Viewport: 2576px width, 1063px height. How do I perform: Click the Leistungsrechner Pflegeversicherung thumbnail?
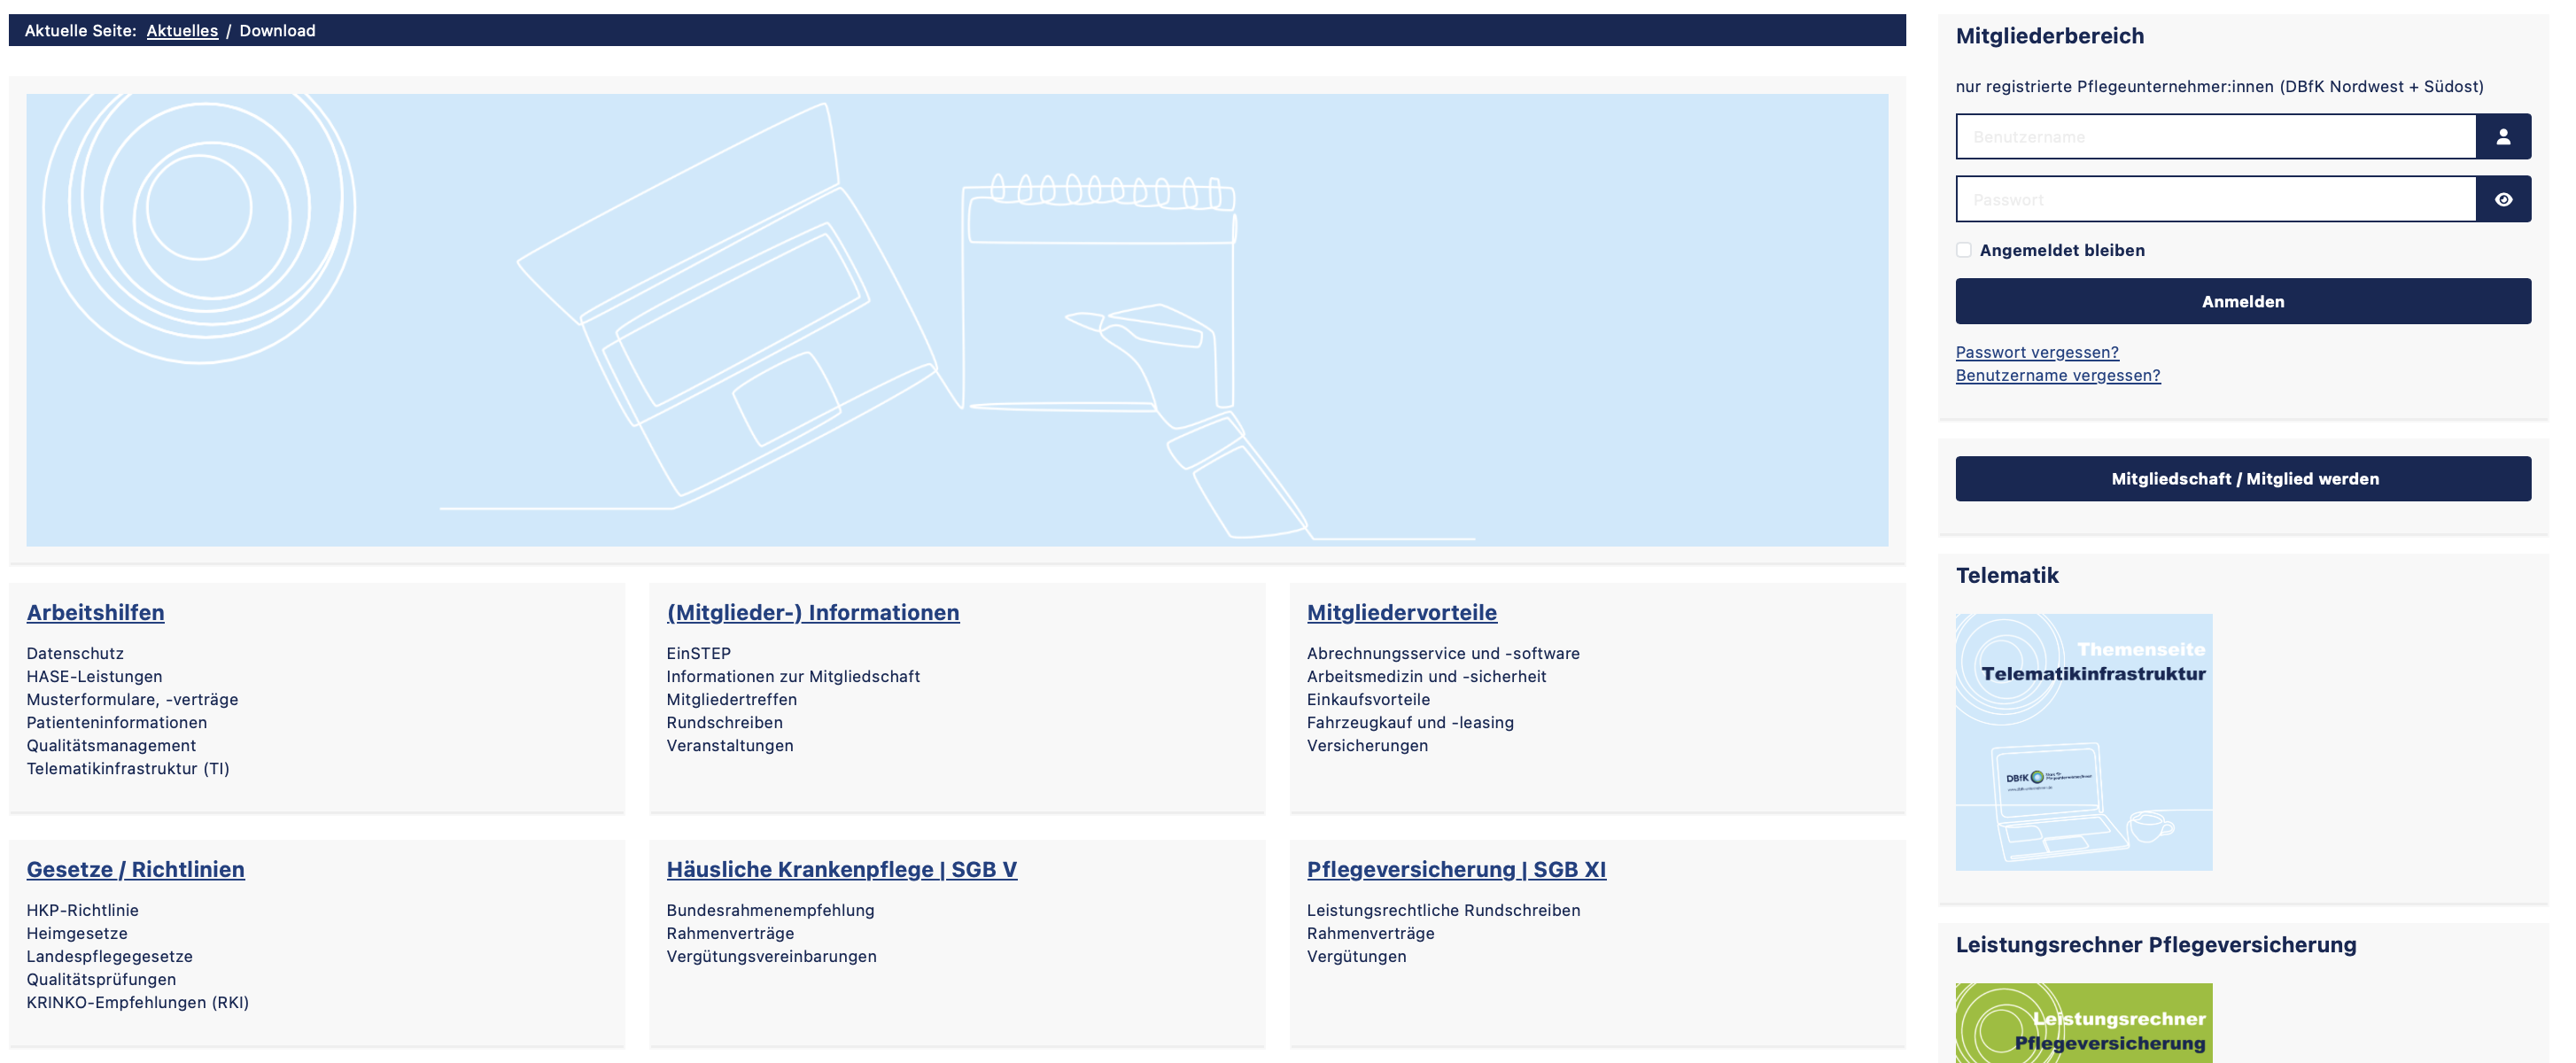[2084, 1022]
